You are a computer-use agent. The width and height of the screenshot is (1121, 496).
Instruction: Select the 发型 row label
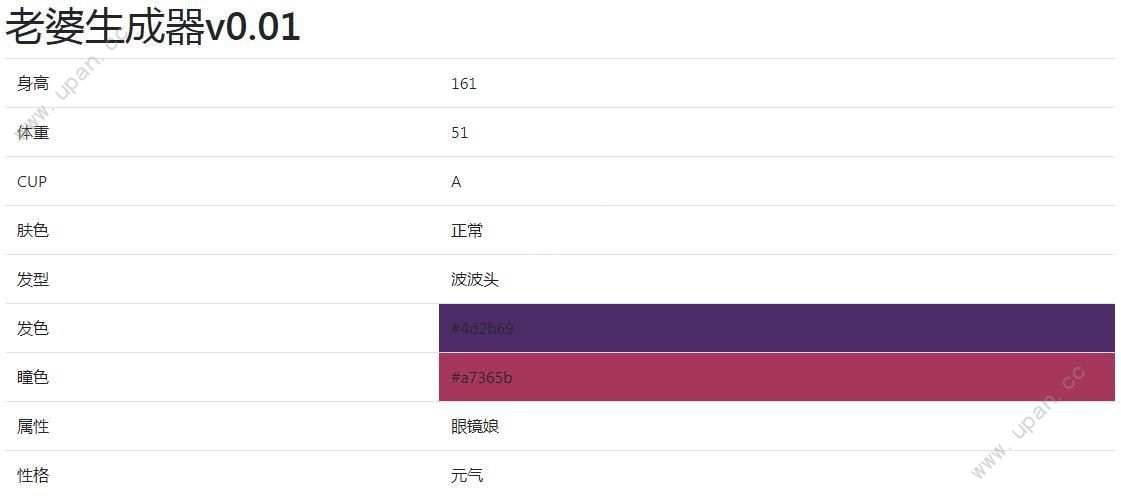(x=33, y=279)
